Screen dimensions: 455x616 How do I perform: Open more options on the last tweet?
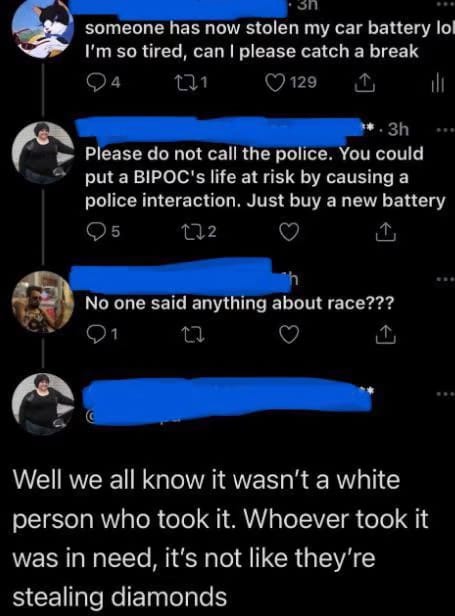coord(445,393)
